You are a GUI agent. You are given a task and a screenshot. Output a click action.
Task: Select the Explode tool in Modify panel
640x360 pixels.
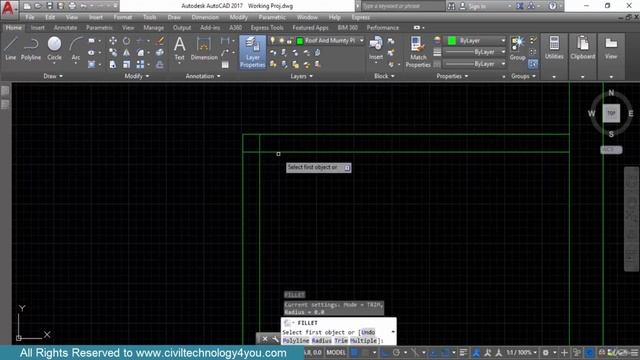160,53
